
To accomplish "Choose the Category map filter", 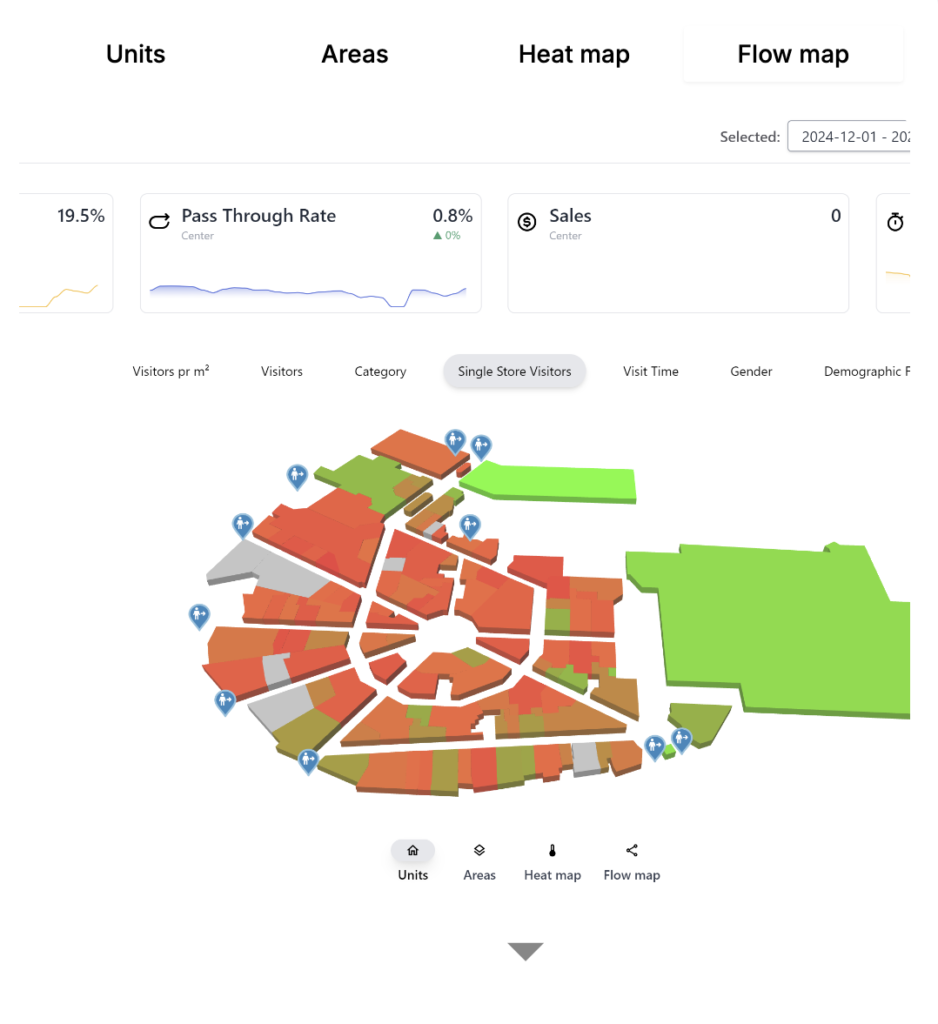I will pyautogui.click(x=380, y=371).
